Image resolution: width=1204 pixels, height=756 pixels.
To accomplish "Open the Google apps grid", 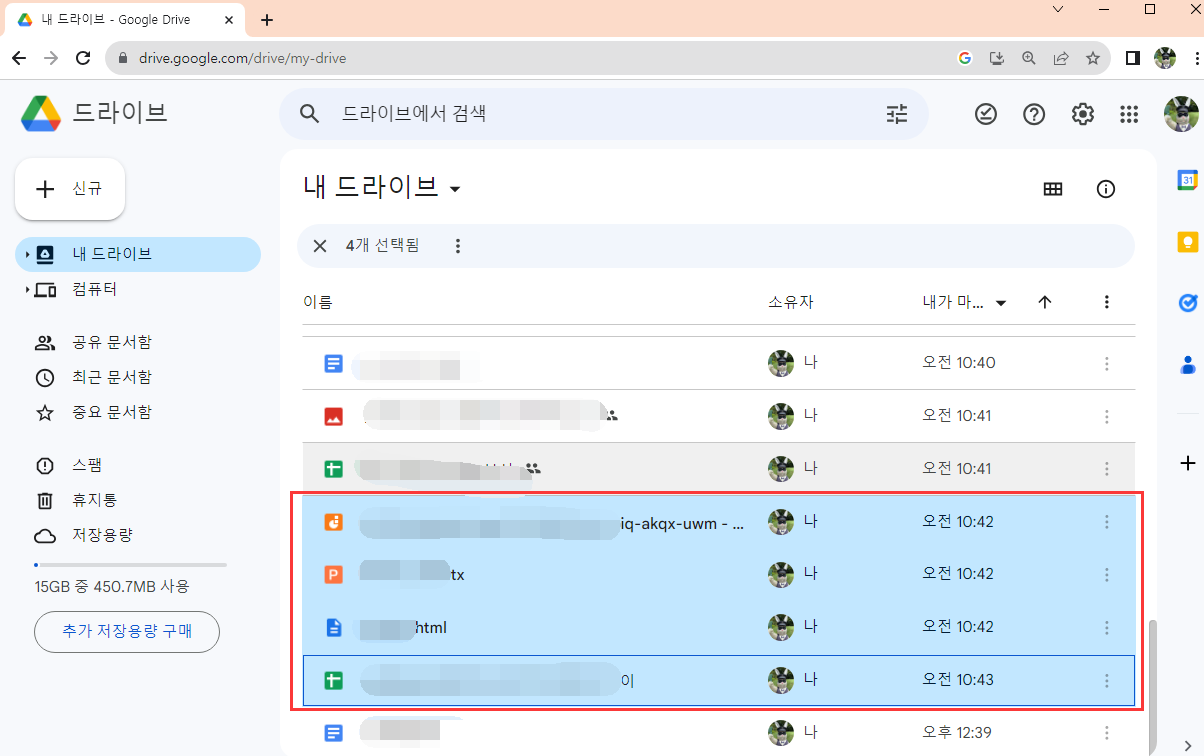I will tap(1129, 114).
